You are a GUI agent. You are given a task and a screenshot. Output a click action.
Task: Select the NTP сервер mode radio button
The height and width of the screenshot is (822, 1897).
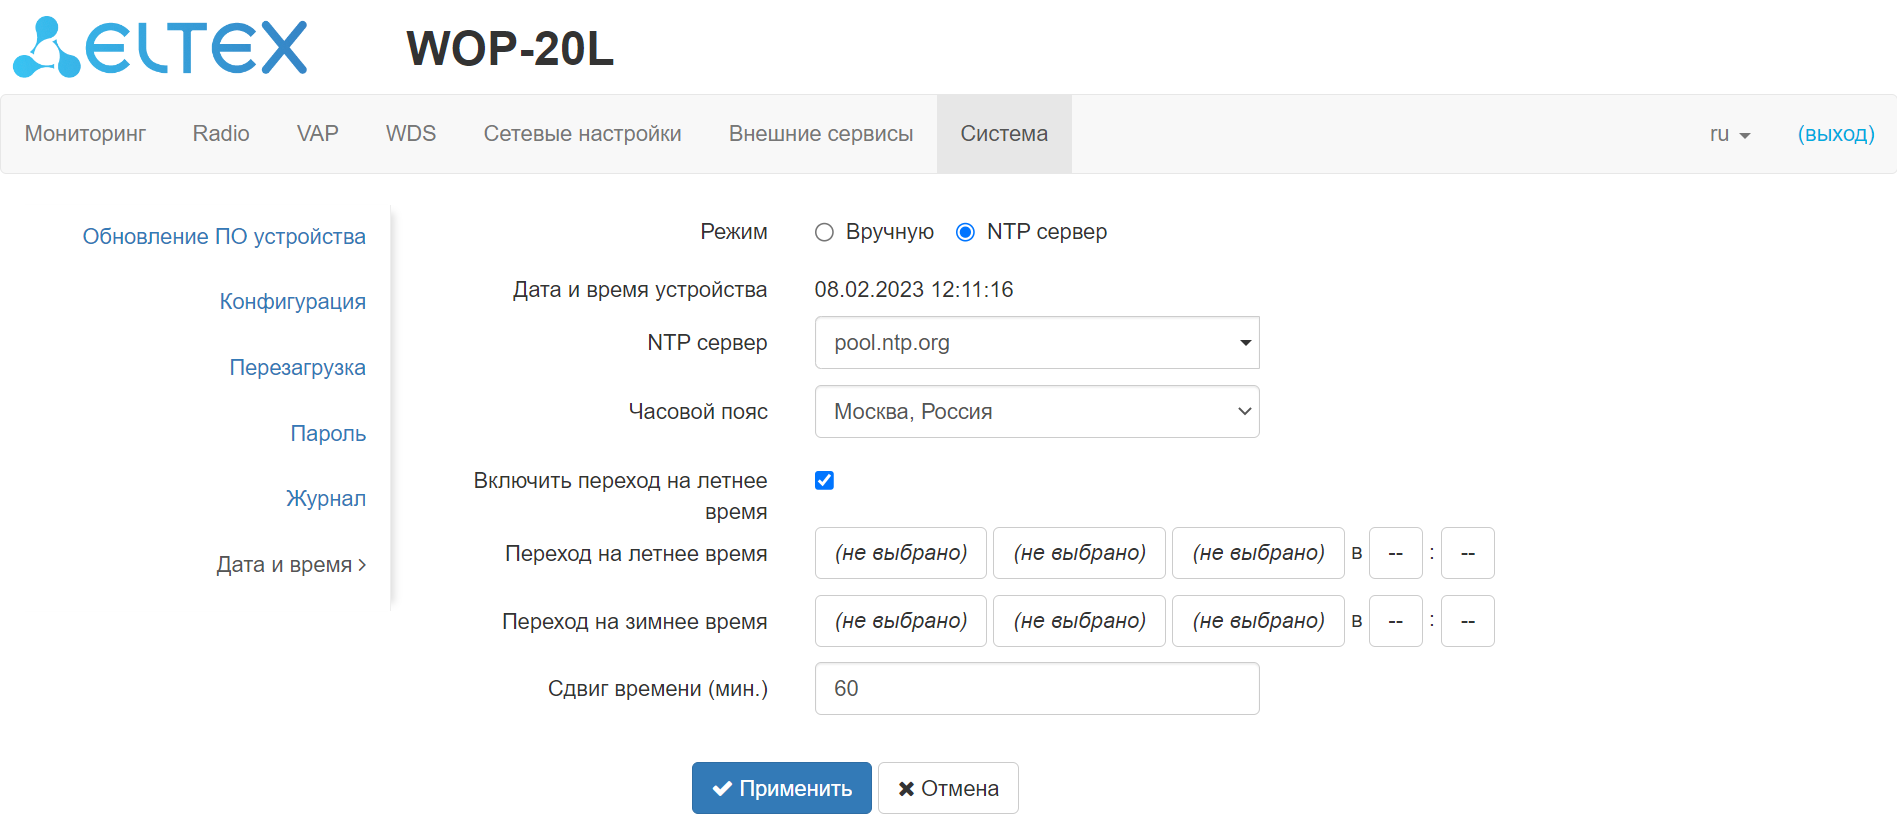[x=965, y=233]
